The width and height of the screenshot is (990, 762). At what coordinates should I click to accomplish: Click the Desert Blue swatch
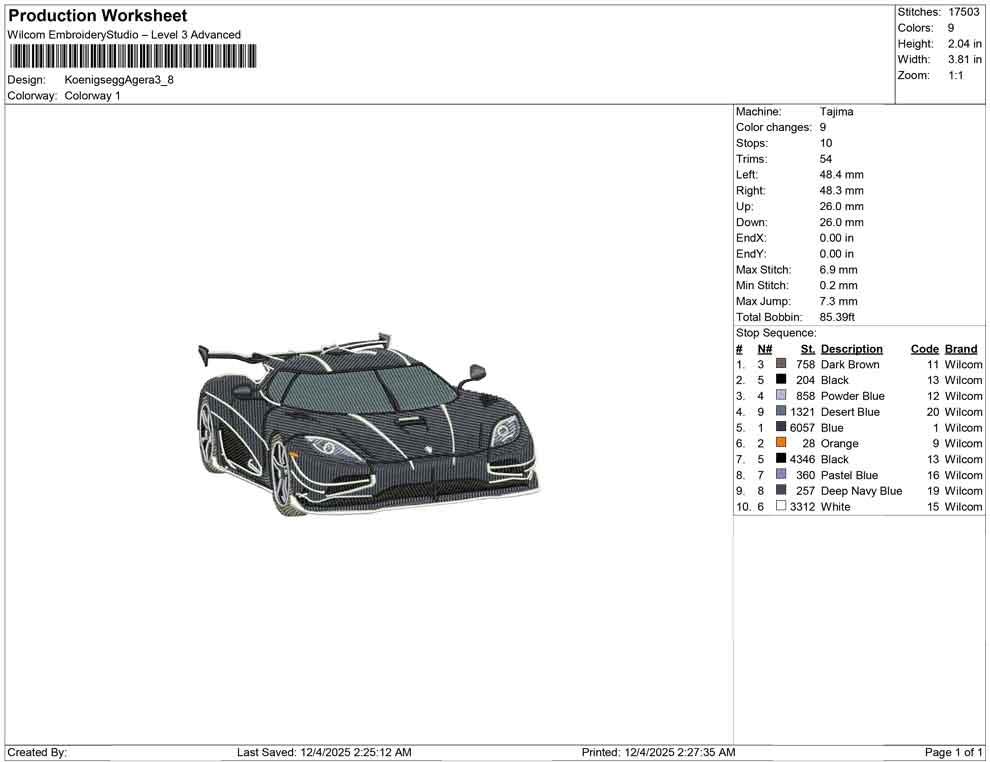click(x=780, y=412)
